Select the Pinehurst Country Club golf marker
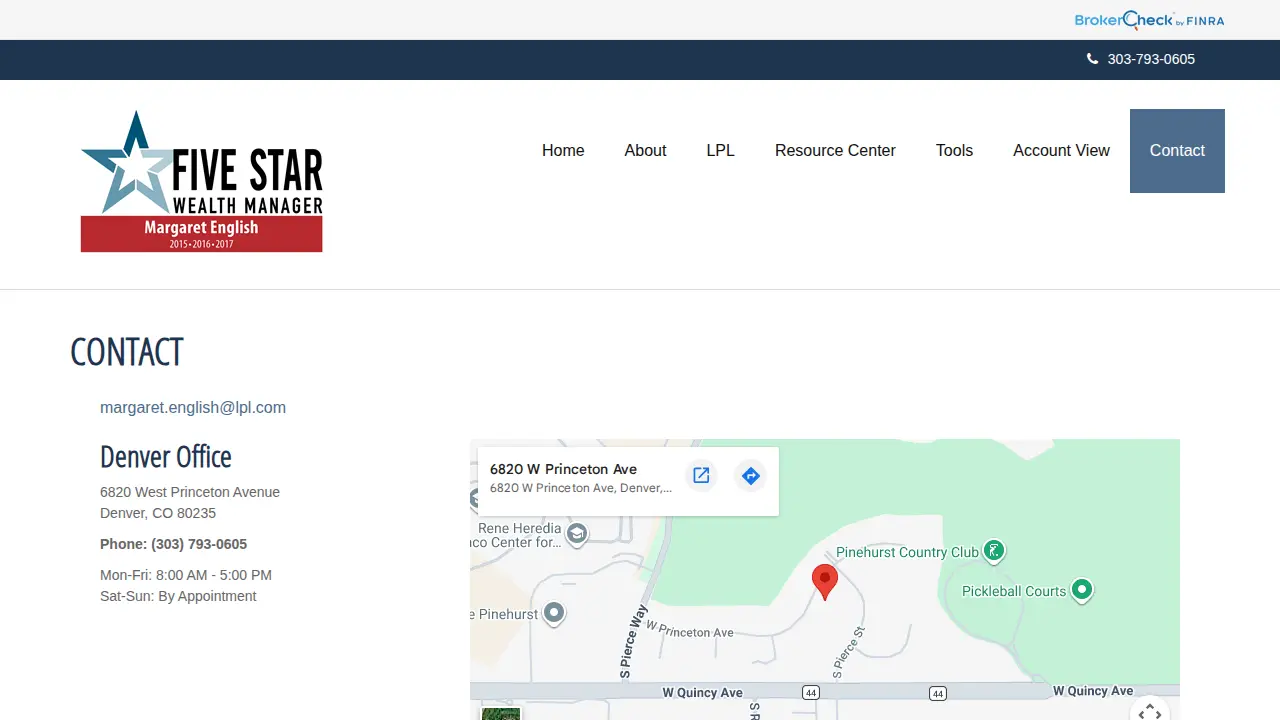1280x720 pixels. 993,550
